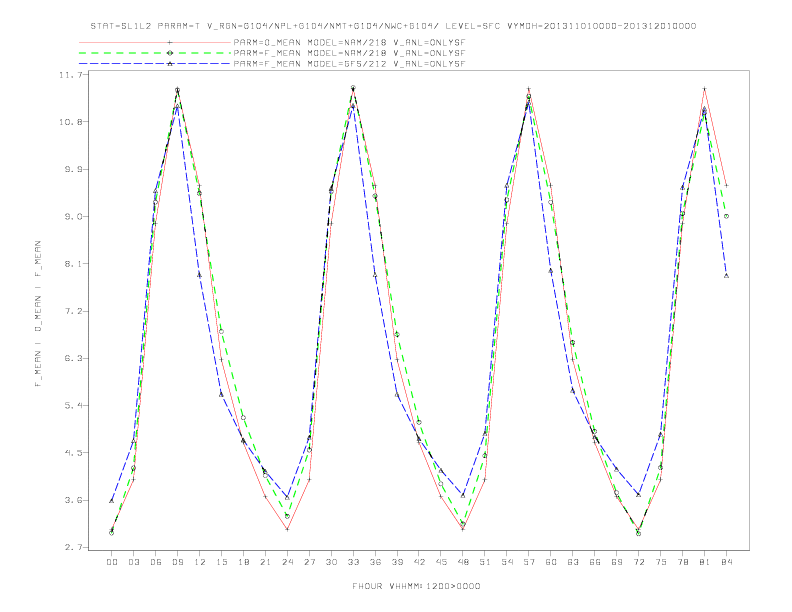The width and height of the screenshot is (792, 612).
Task: Click x-axis tick label 18
Action: 243,562
